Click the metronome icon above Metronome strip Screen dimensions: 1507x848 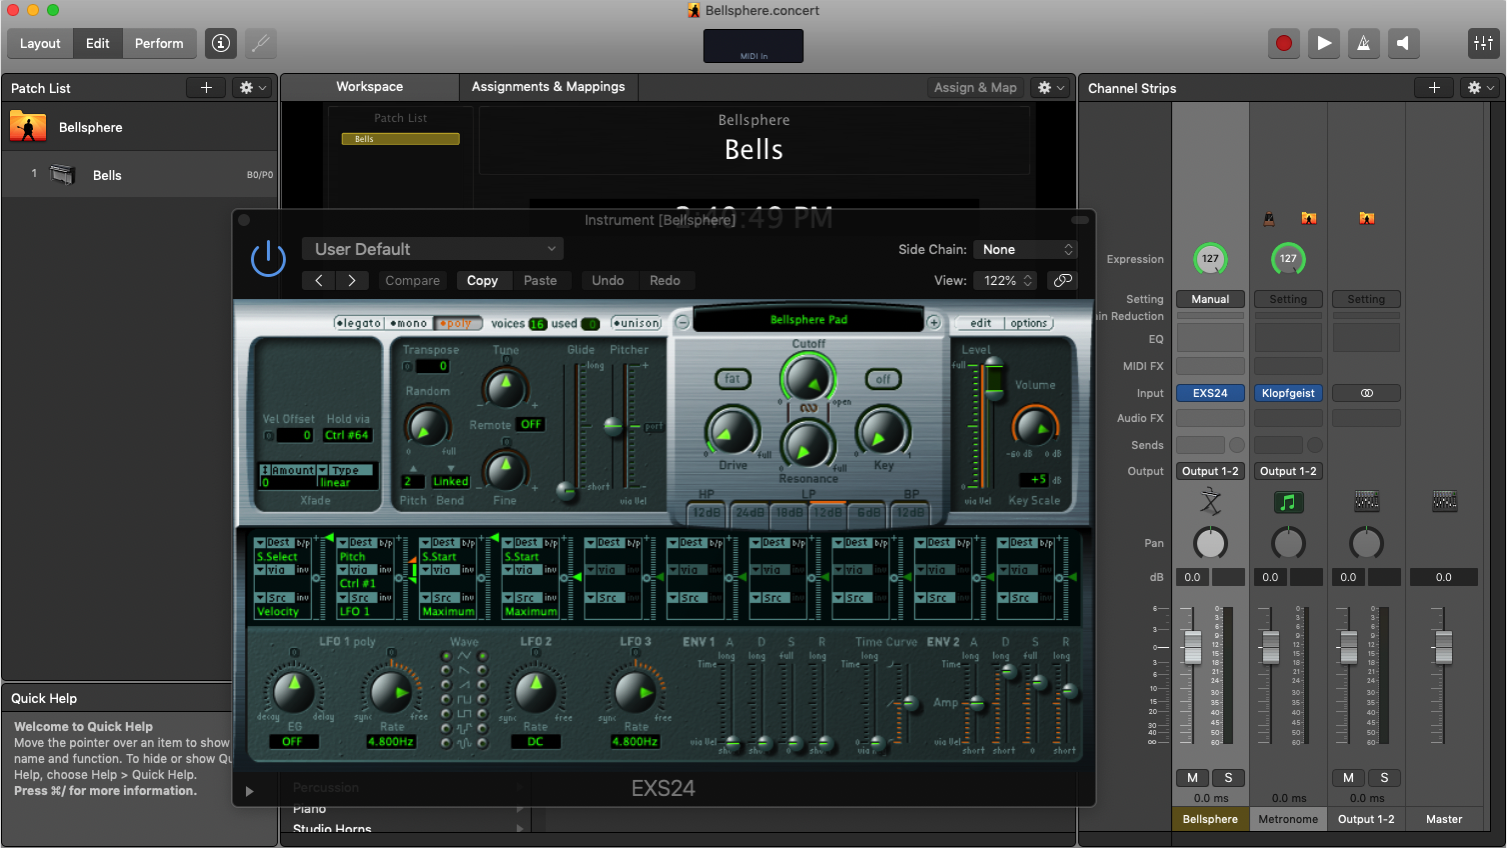click(x=1269, y=218)
